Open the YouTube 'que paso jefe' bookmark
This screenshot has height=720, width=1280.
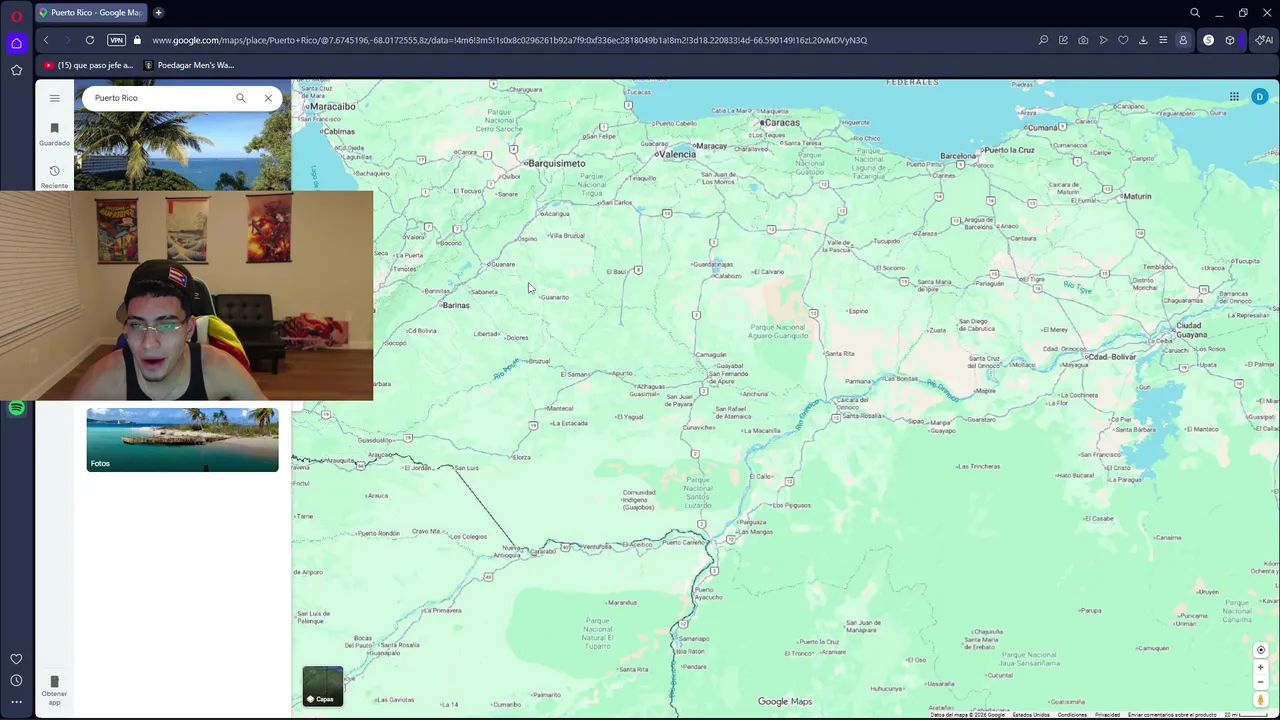88,65
